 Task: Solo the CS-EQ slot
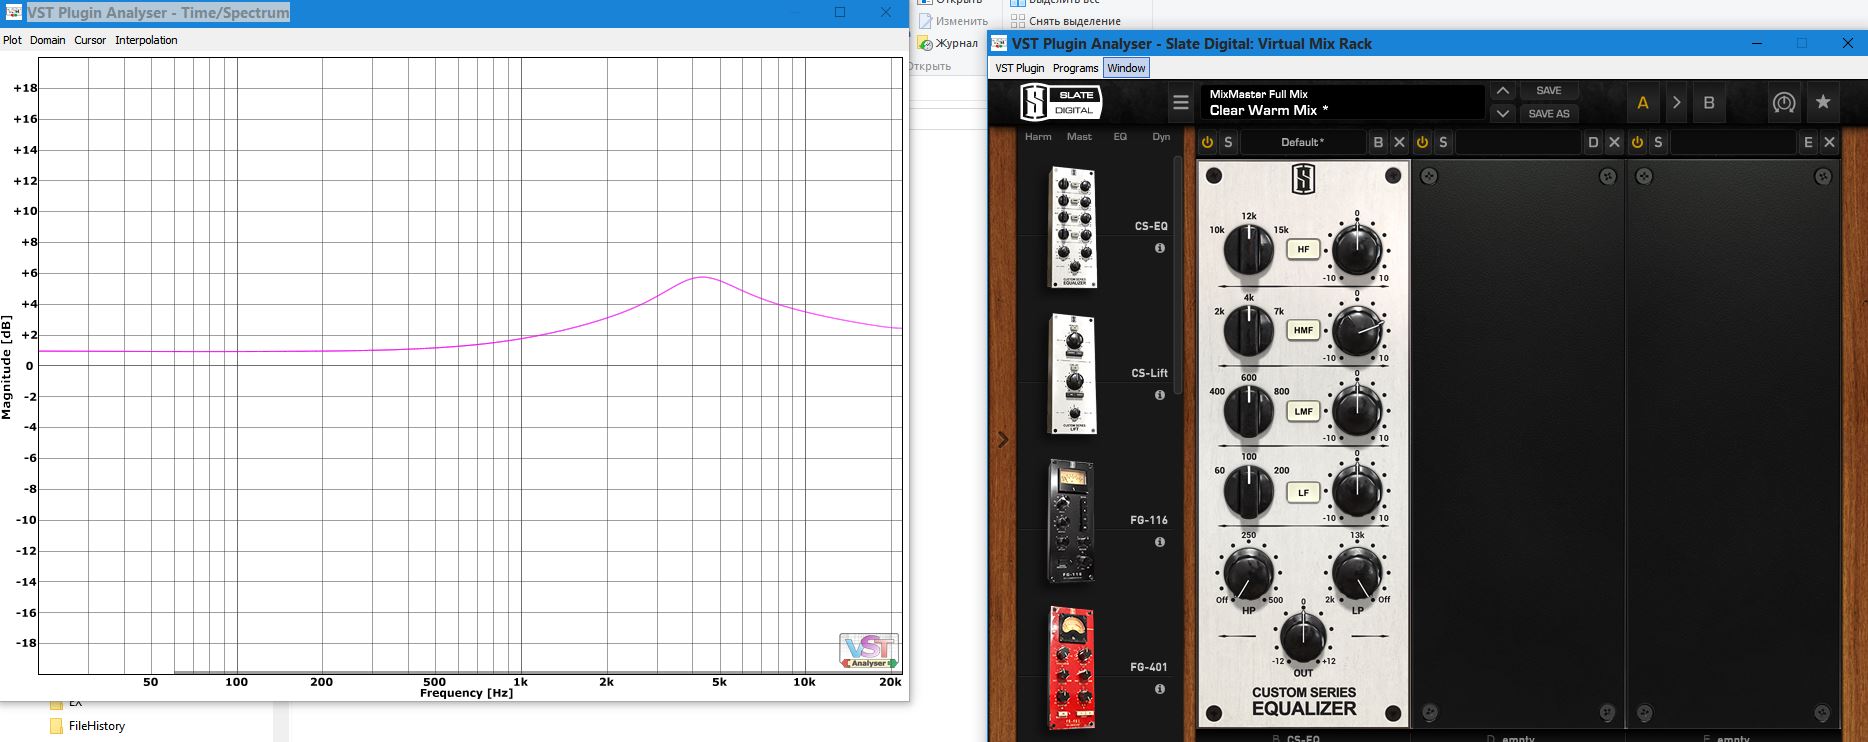tap(1228, 142)
